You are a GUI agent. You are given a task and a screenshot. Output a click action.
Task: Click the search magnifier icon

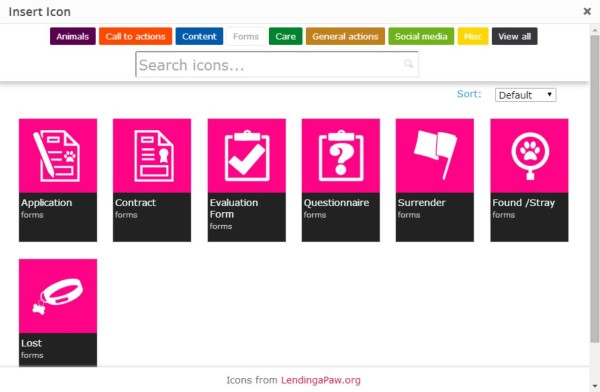pos(408,64)
